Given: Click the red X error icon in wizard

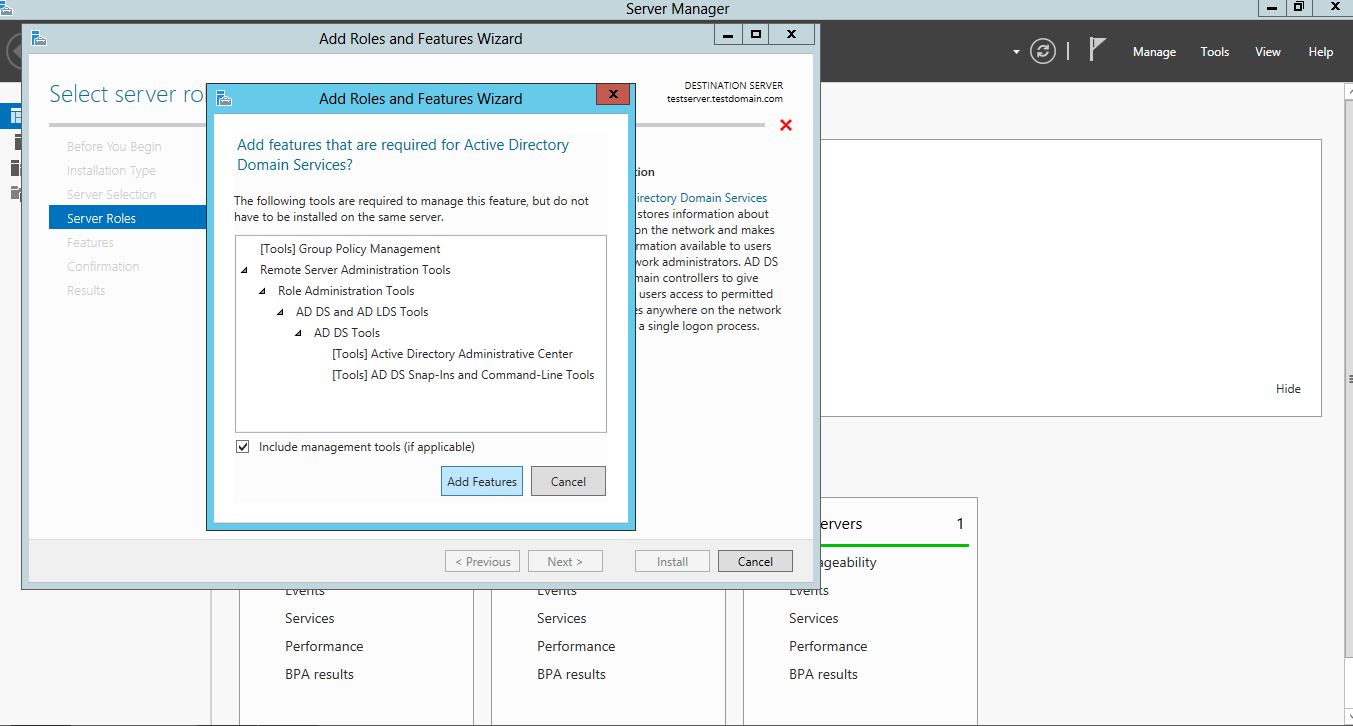Looking at the screenshot, I should point(785,125).
